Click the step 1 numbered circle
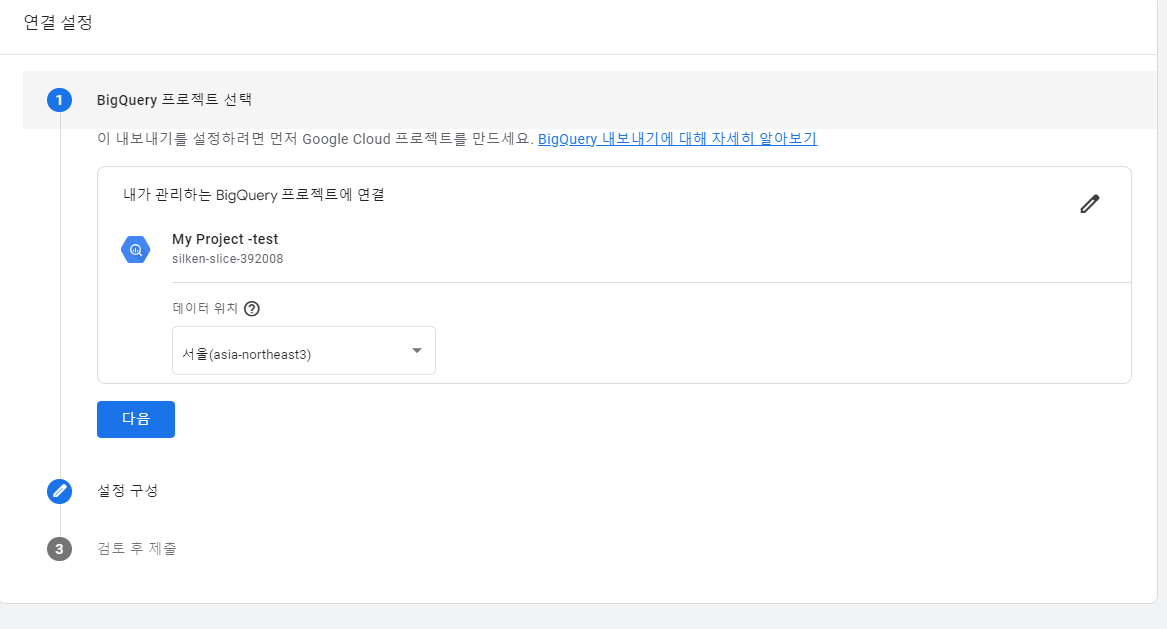1167x629 pixels. [60, 100]
